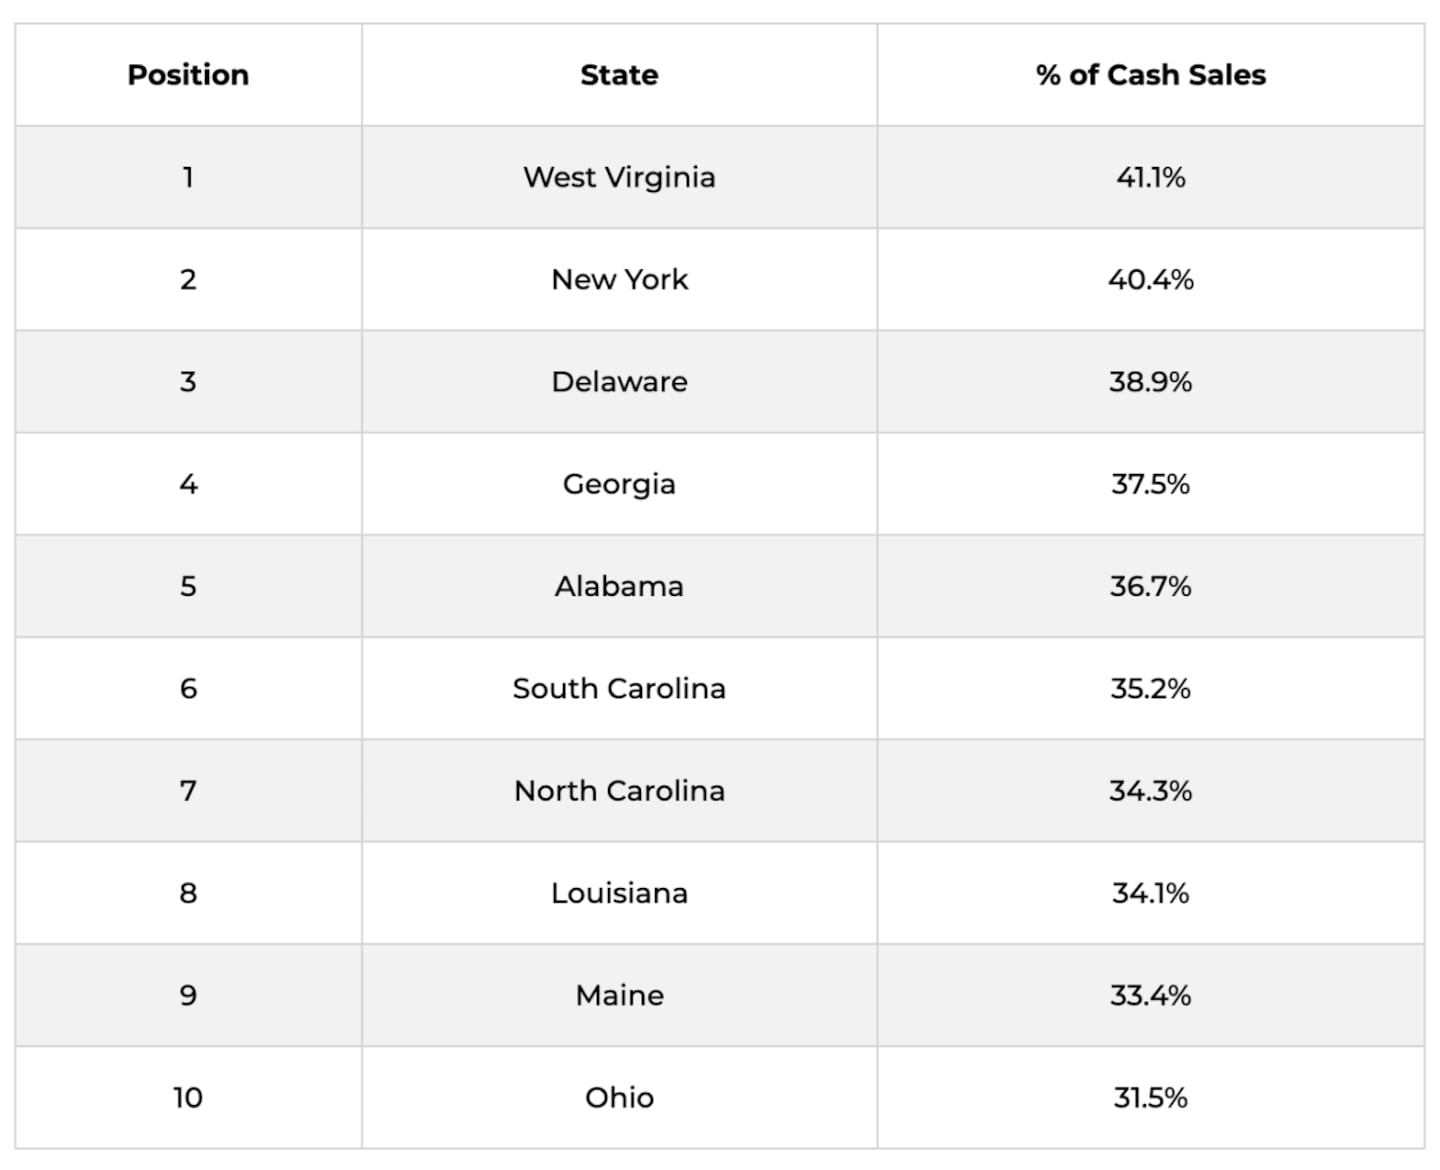Select the South Carolina cell

619,688
